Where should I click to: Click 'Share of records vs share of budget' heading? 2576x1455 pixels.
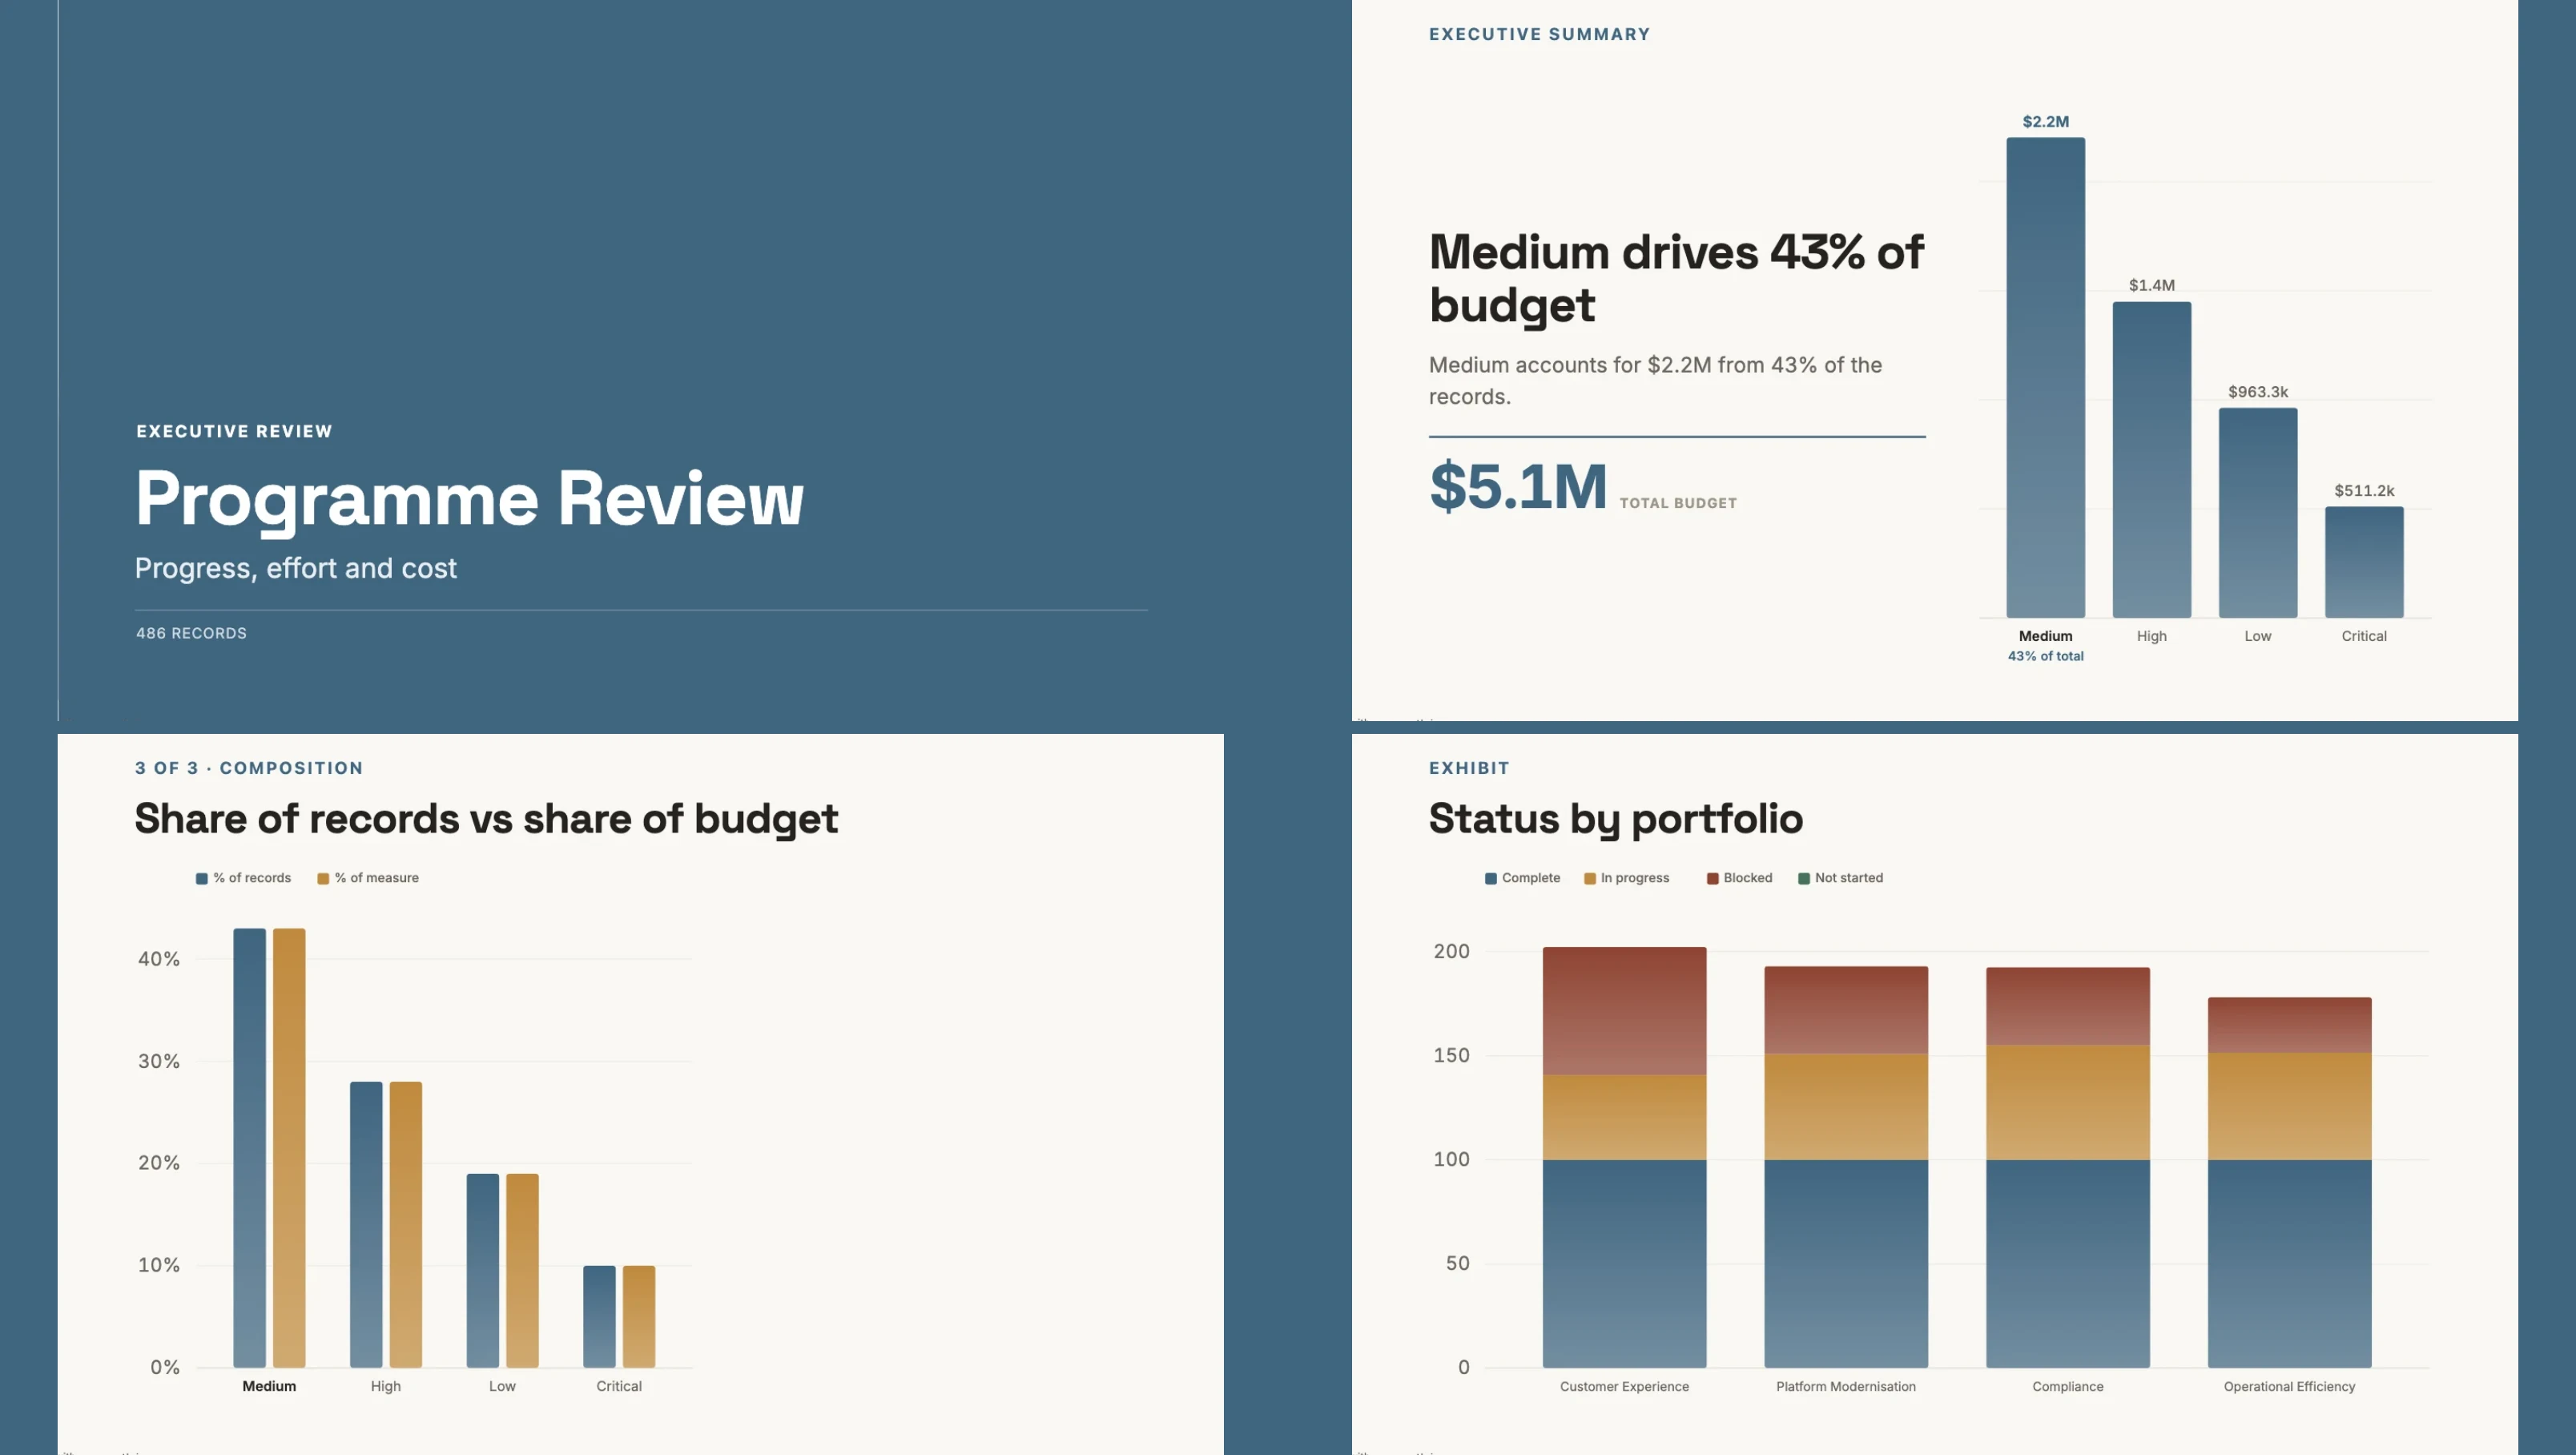(x=486, y=818)
